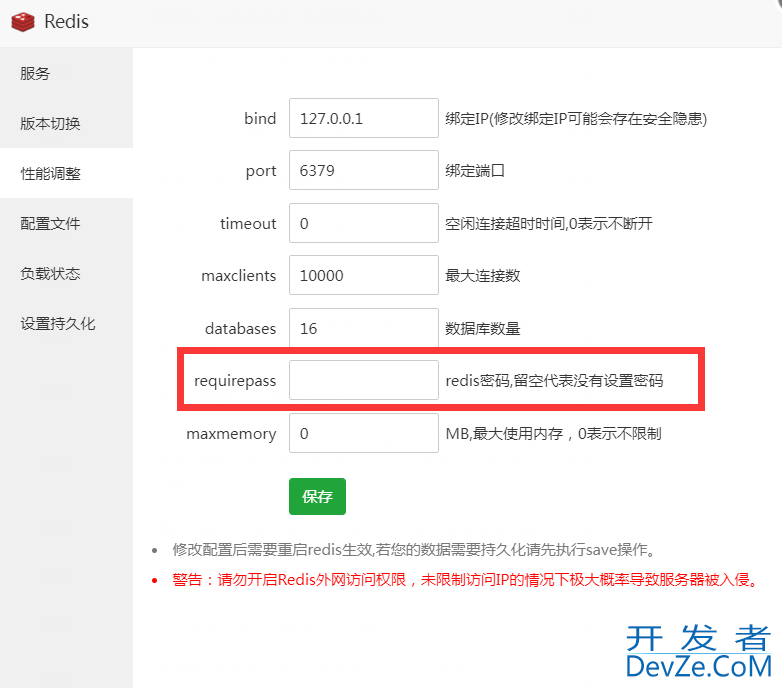Click into the port input field
The image size is (782, 688).
pos(363,171)
